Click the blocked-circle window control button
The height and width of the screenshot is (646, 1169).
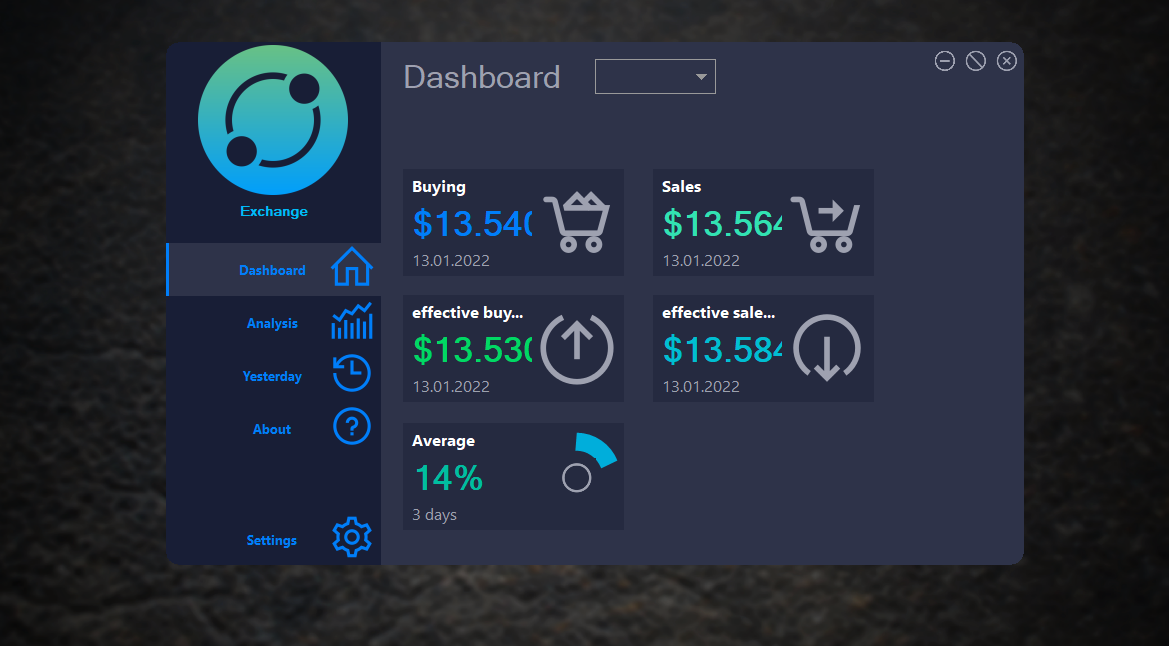tap(975, 60)
